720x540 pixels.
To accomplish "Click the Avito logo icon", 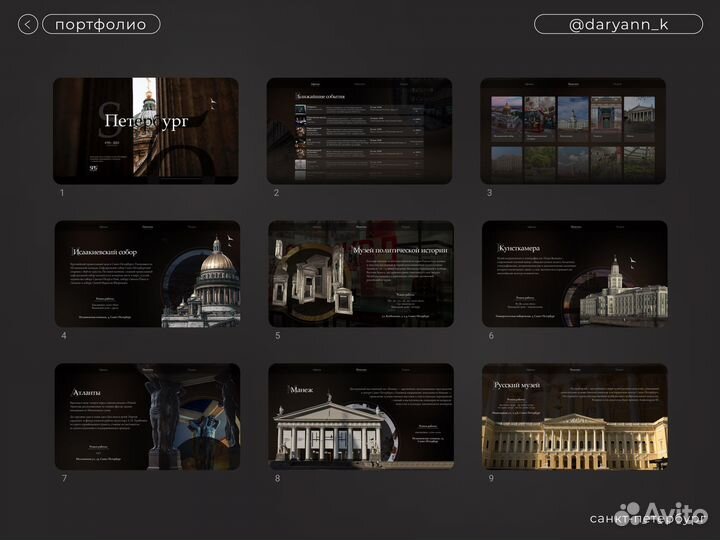I will (x=631, y=511).
